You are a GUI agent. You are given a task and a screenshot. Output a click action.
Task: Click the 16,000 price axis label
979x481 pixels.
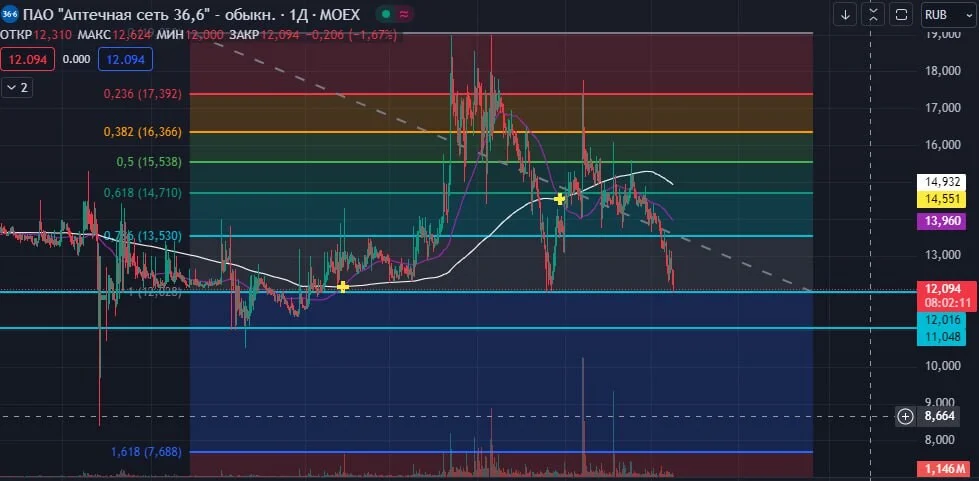942,145
